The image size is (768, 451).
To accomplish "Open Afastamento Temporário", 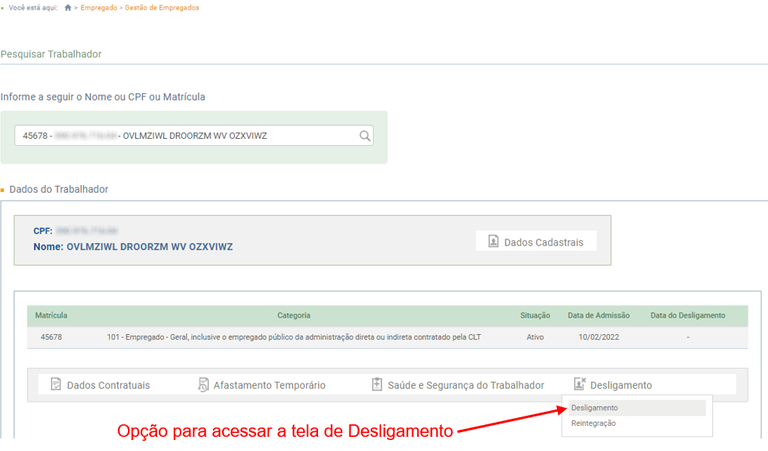I will (262, 385).
